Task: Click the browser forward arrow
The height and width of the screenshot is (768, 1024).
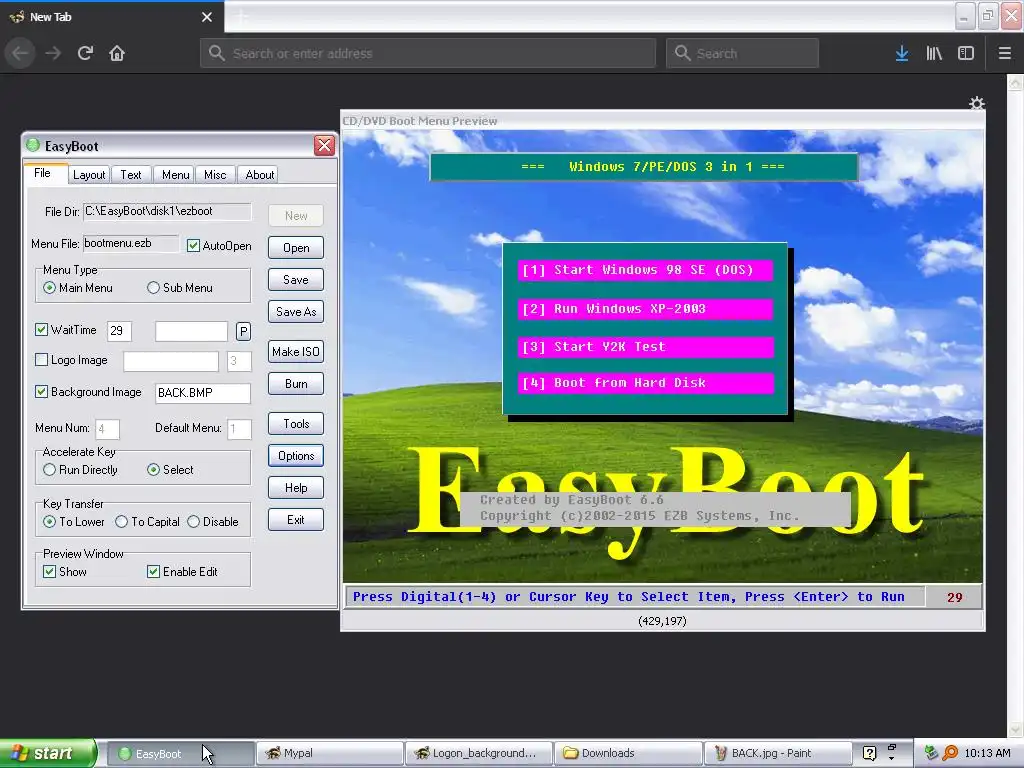Action: [53, 53]
